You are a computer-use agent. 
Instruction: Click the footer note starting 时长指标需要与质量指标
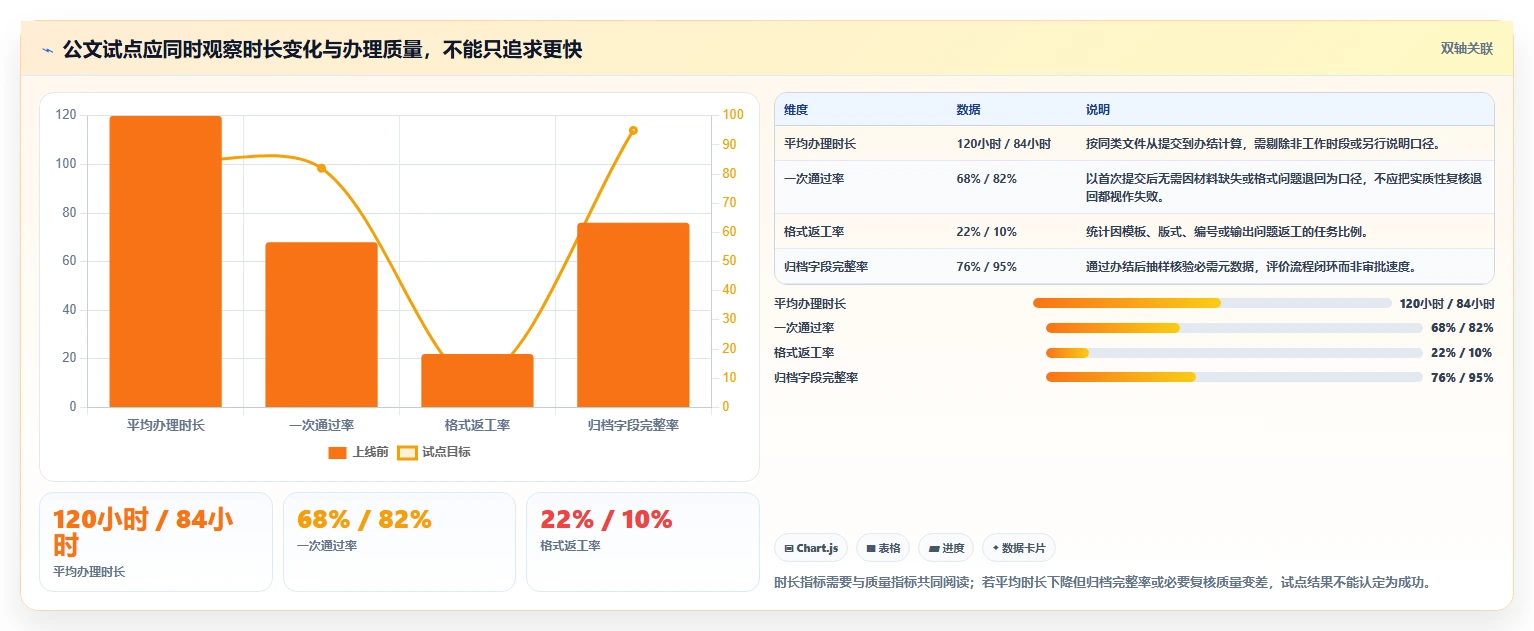[1103, 582]
